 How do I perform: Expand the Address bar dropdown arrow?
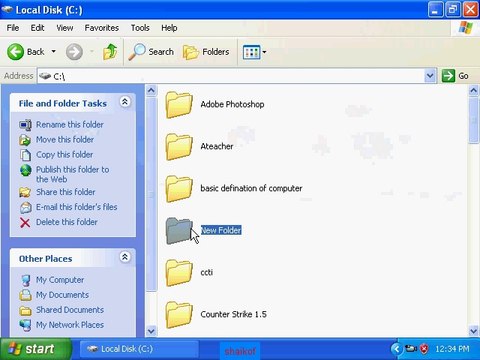coord(430,76)
